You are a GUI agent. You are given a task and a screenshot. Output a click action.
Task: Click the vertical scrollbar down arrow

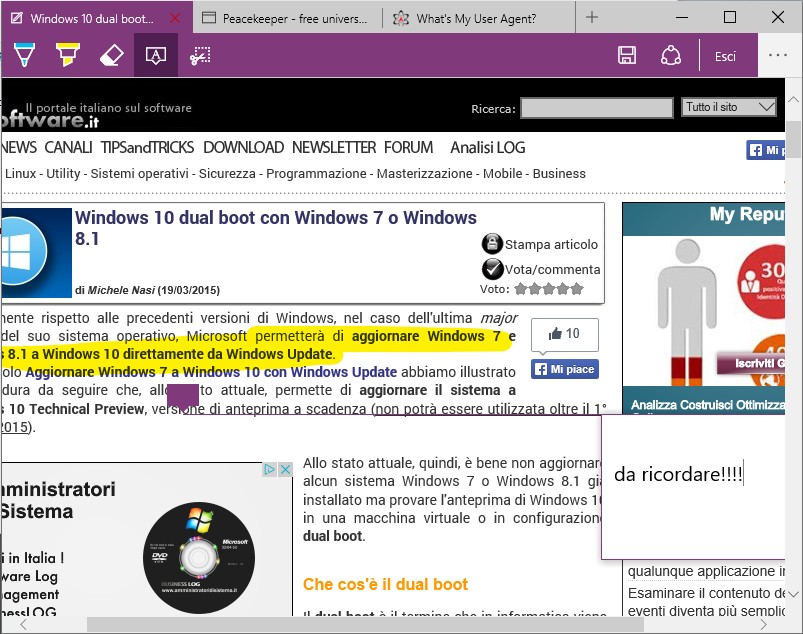tap(793, 594)
